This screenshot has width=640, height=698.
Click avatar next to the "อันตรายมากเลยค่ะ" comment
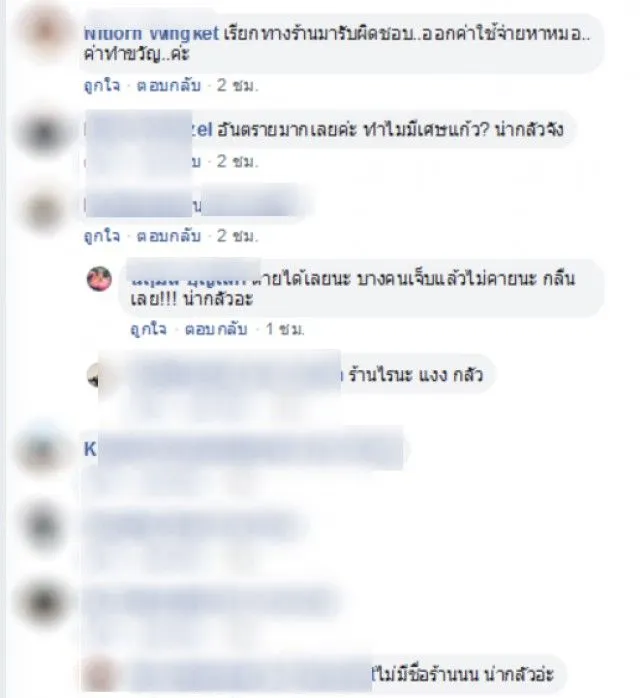(44, 133)
